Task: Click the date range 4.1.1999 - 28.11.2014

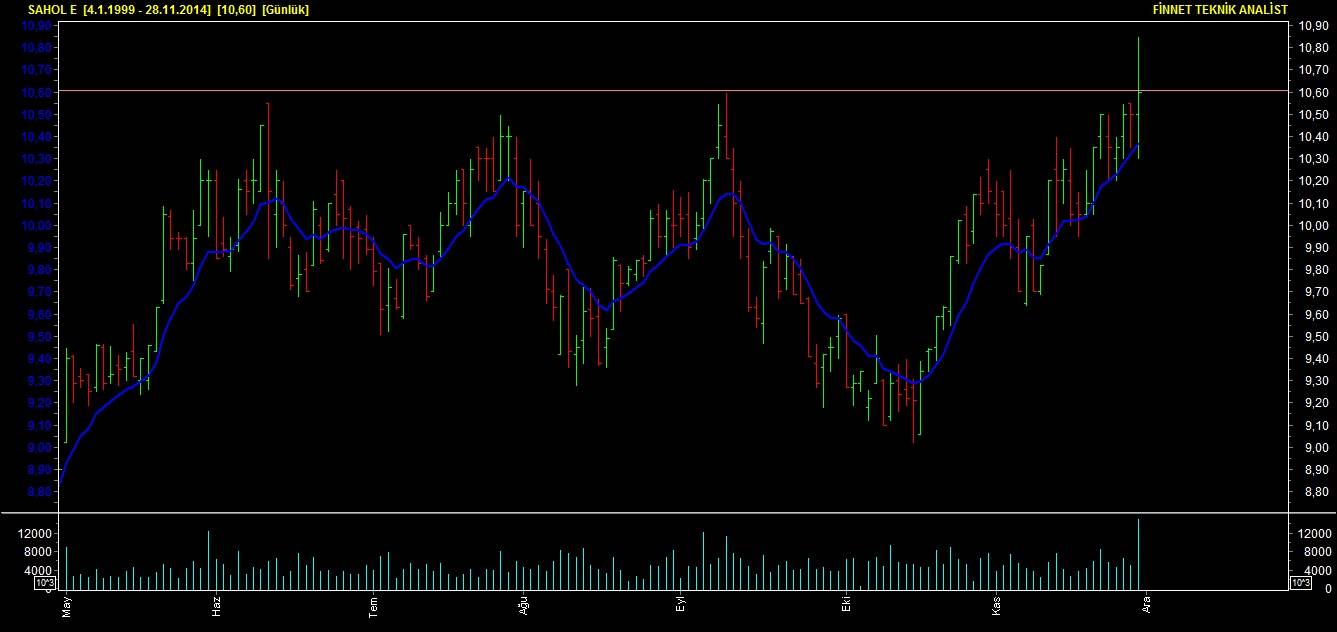Action: pos(148,9)
